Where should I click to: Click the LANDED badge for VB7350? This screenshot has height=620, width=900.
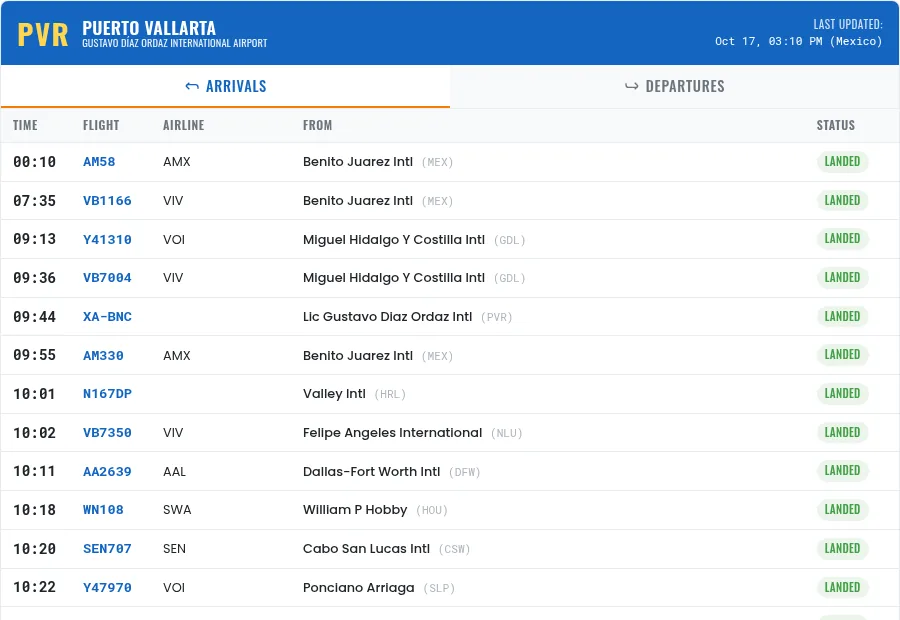(x=842, y=433)
